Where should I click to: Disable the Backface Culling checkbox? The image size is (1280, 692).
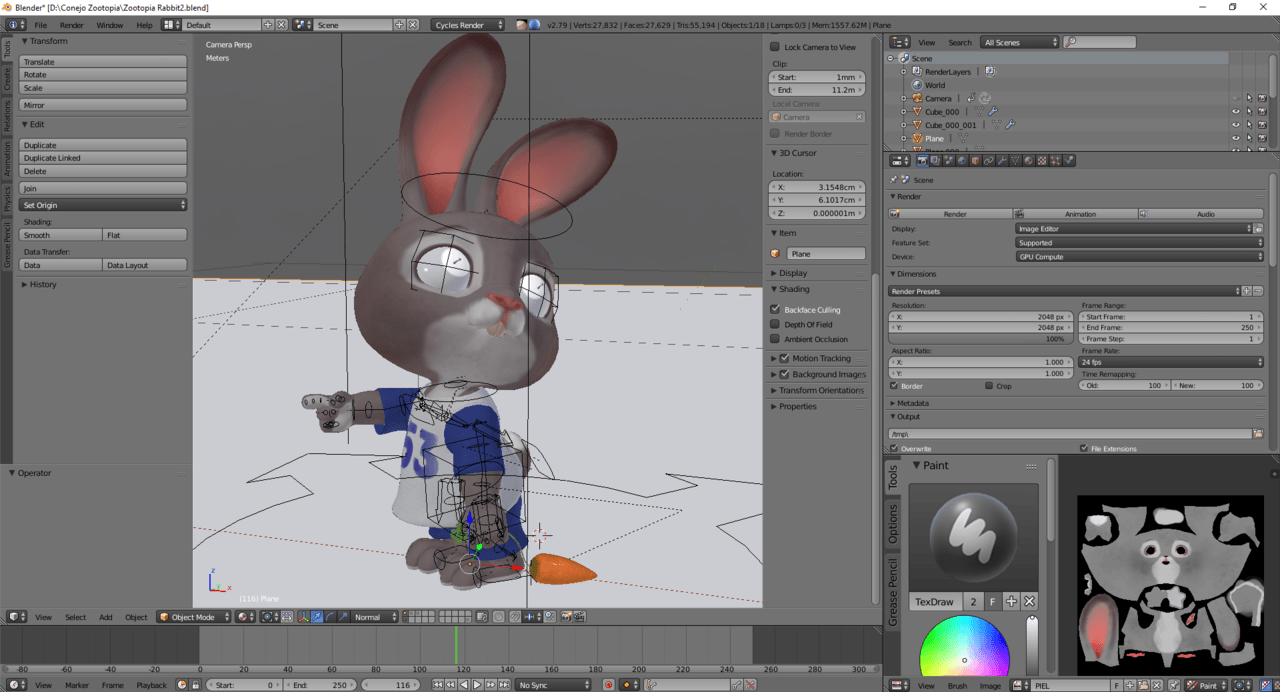pos(775,310)
